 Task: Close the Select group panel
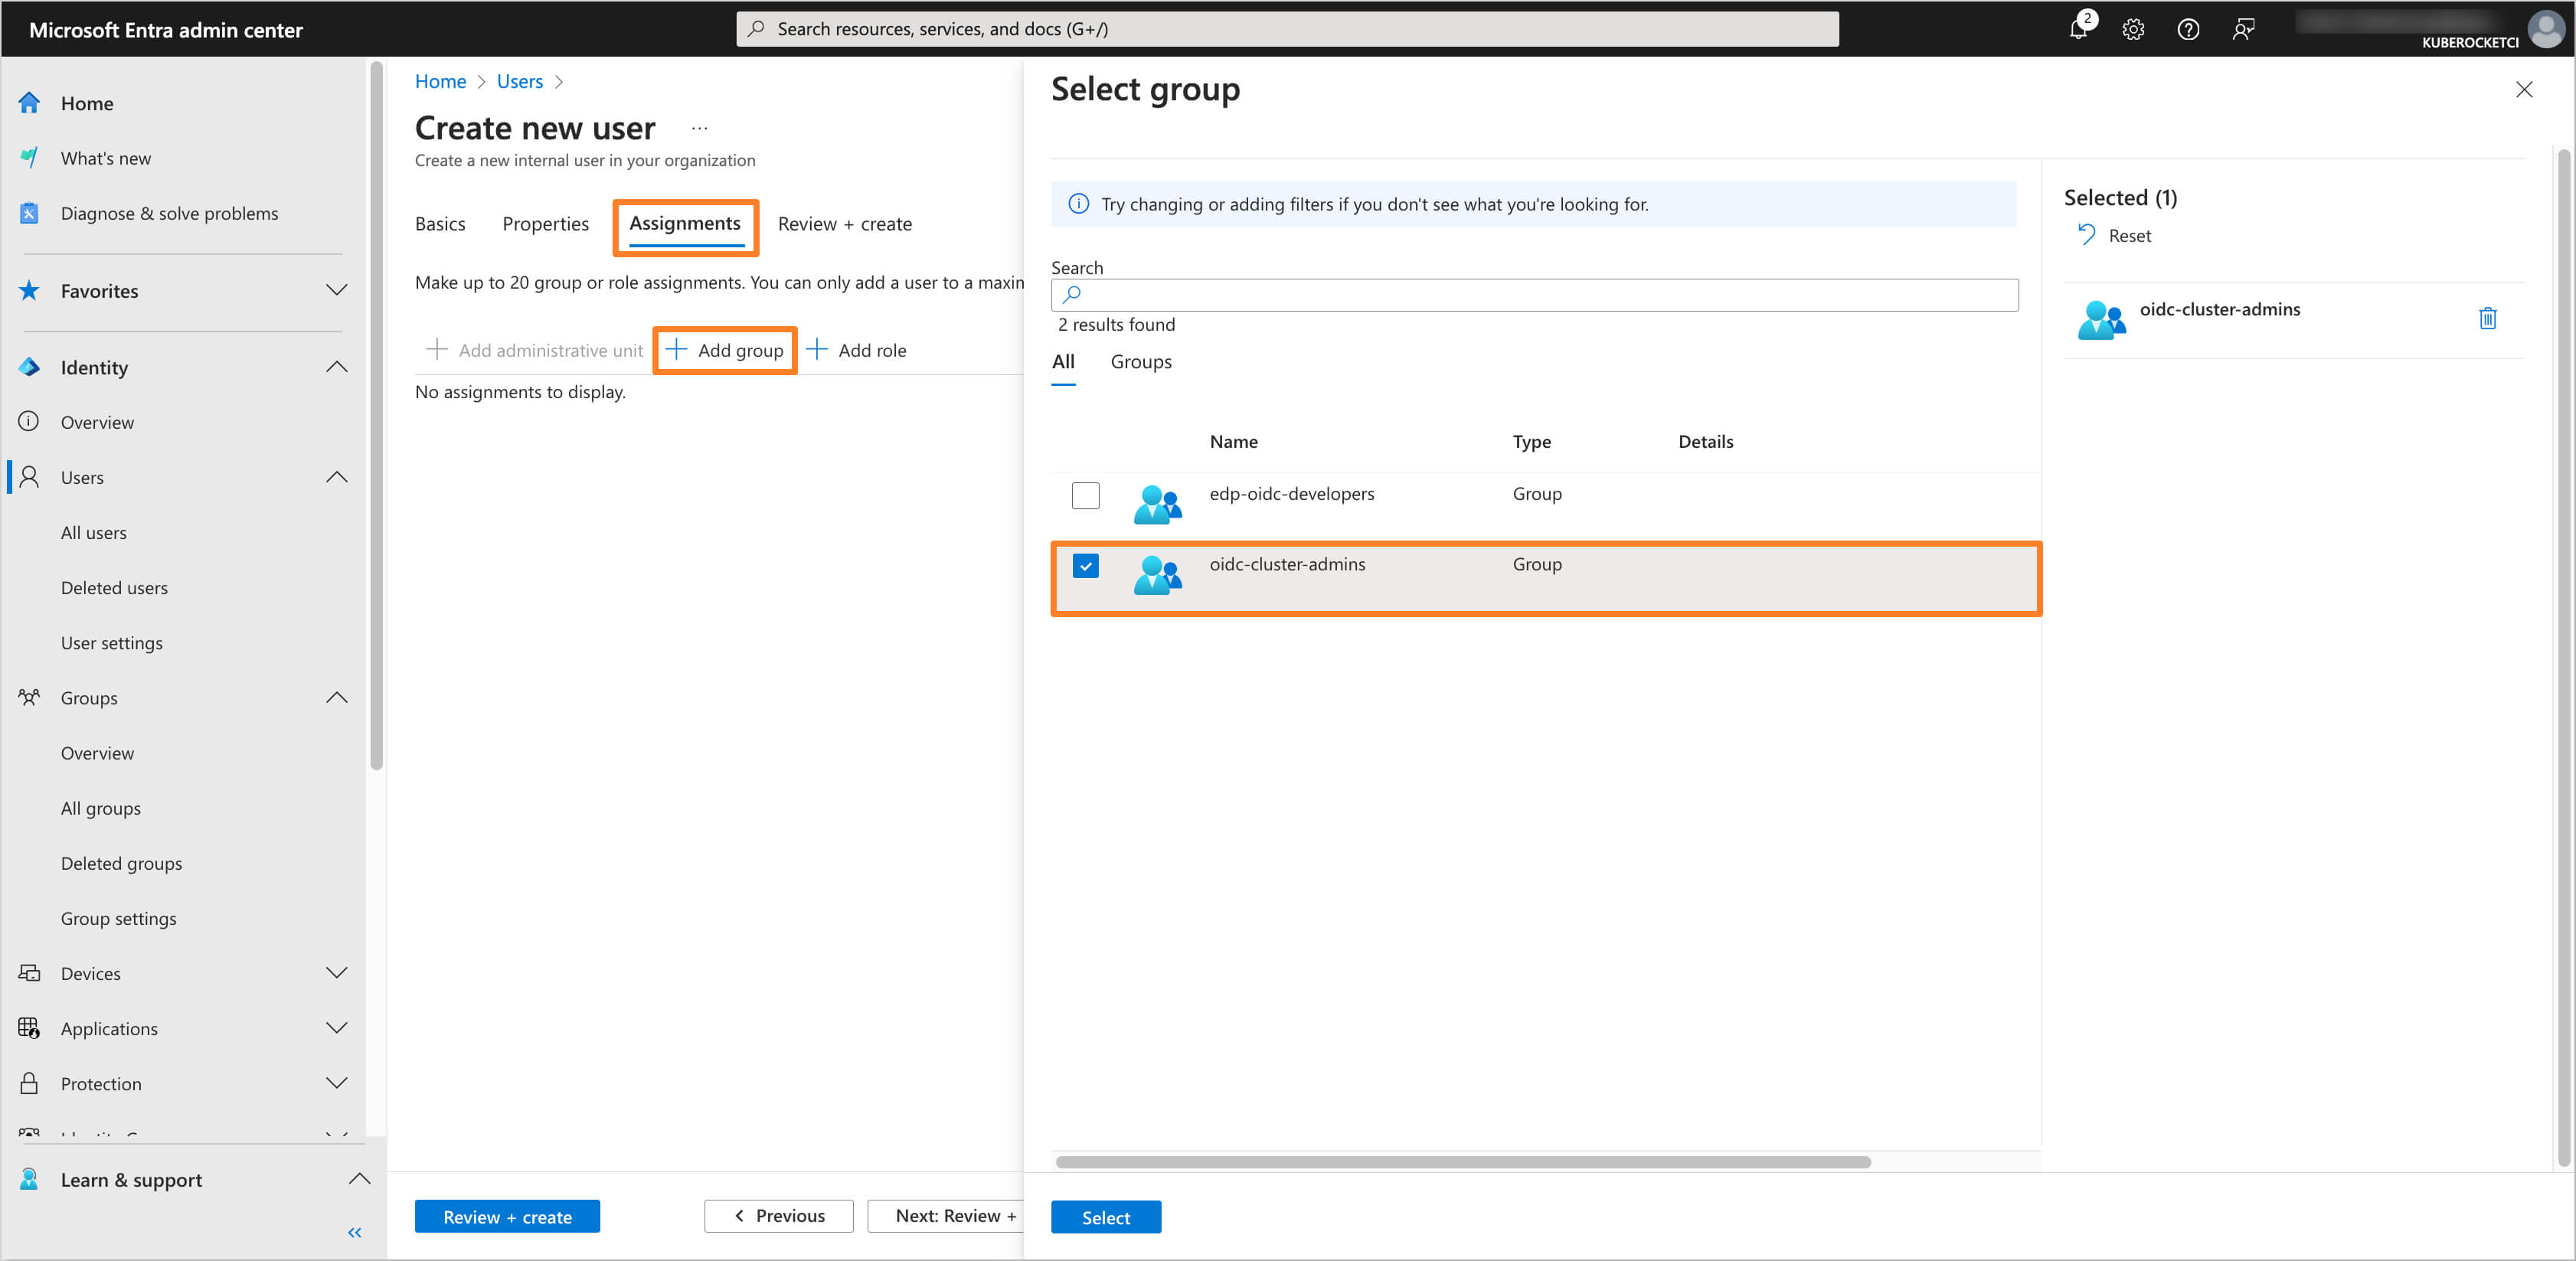click(x=2523, y=90)
